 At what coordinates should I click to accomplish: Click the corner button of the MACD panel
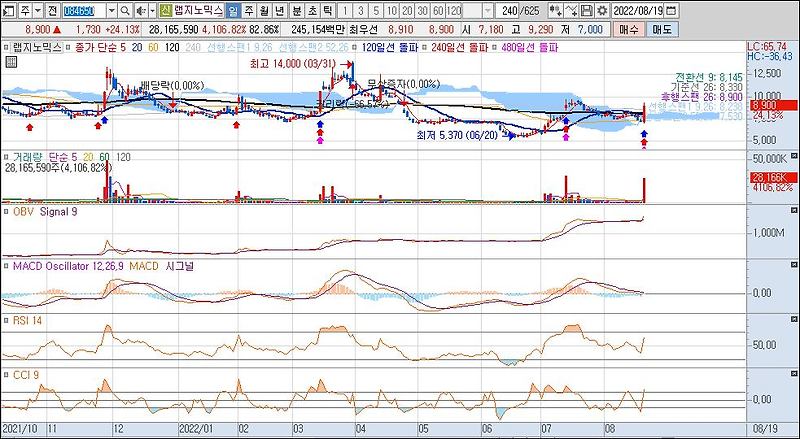pyautogui.click(x=794, y=264)
